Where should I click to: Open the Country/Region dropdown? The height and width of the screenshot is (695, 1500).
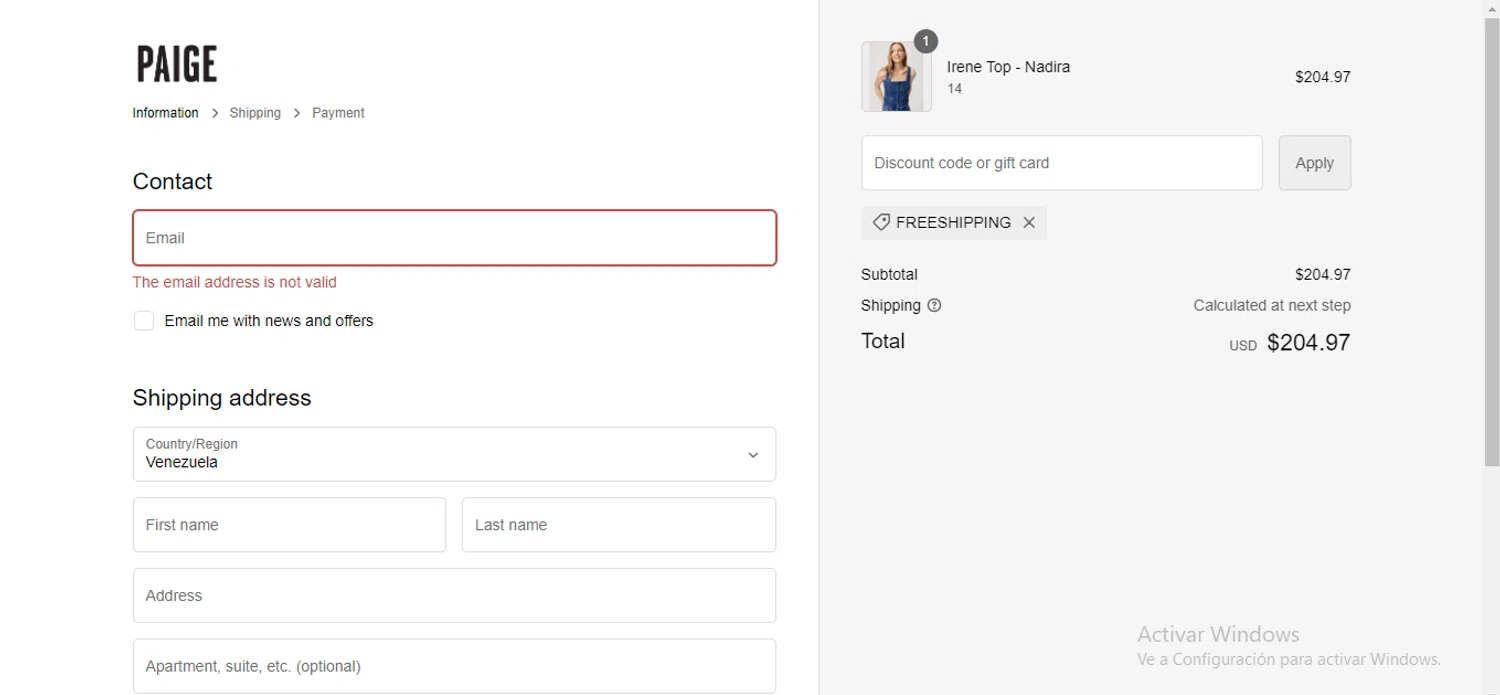click(454, 454)
